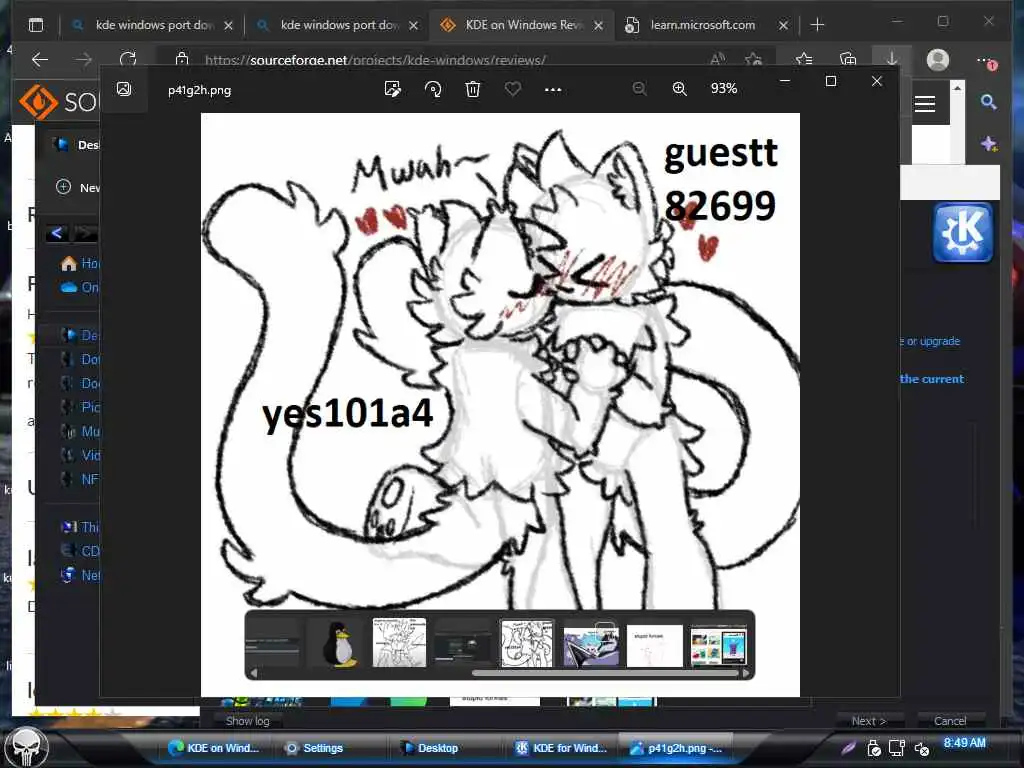This screenshot has height=768, width=1024.
Task: Click the Edit image icon in Photos
Action: [392, 89]
